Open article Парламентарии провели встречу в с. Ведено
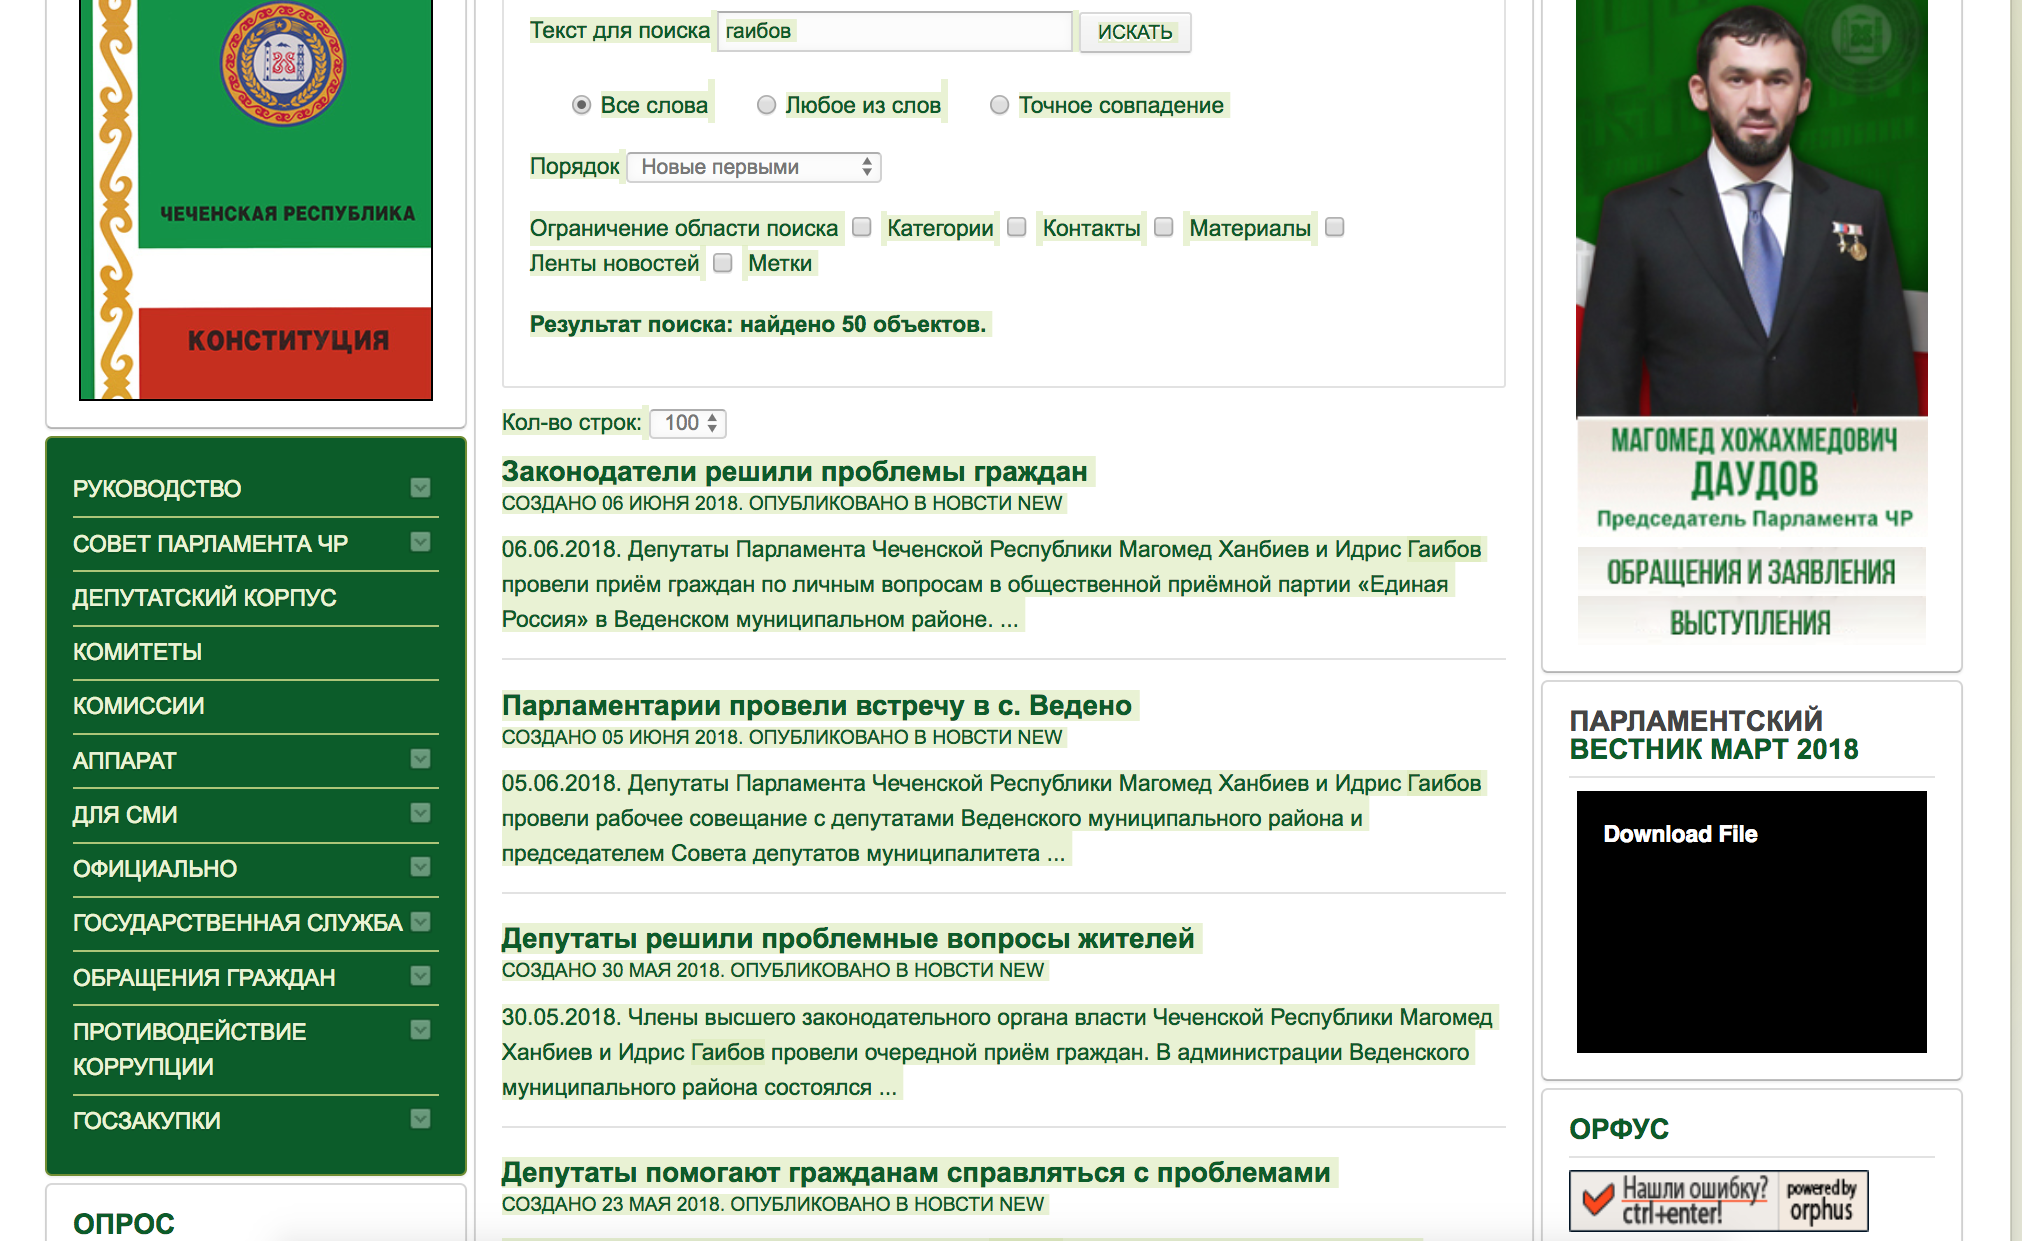 (x=816, y=705)
